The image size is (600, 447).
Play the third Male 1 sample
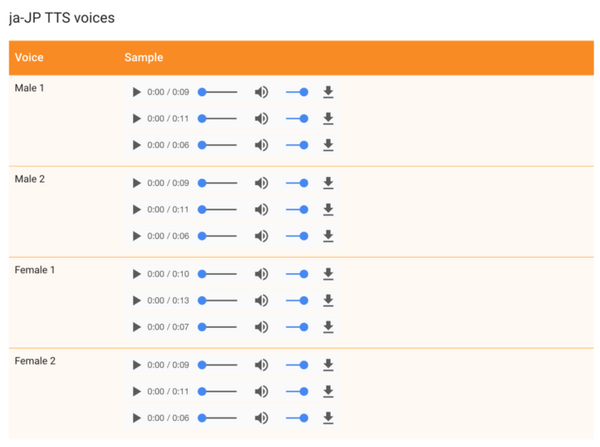click(x=137, y=145)
